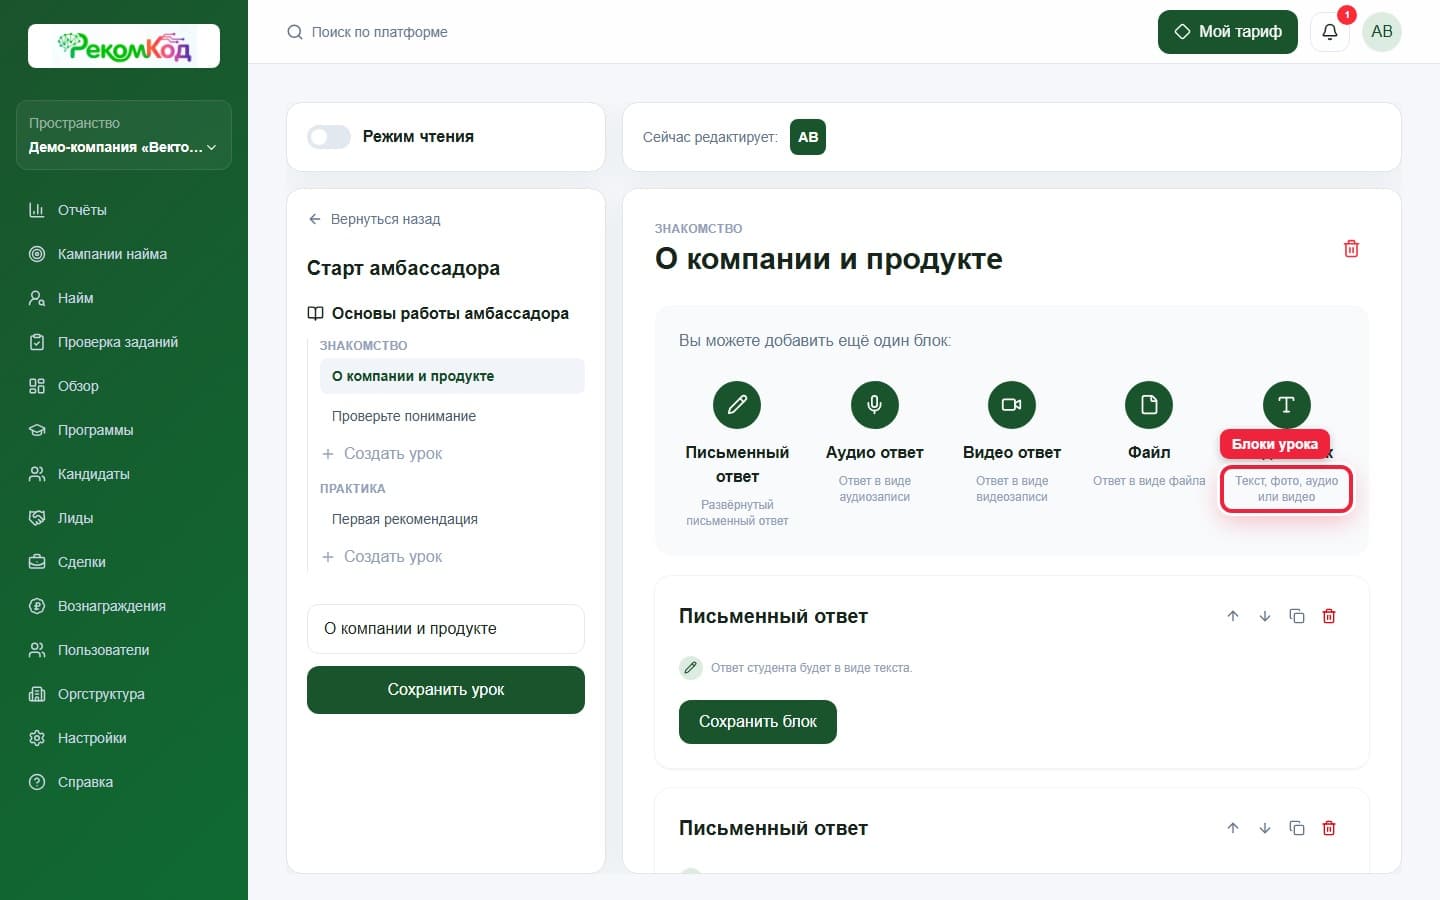
Task: Click the search magnifier icon
Action: point(295,32)
